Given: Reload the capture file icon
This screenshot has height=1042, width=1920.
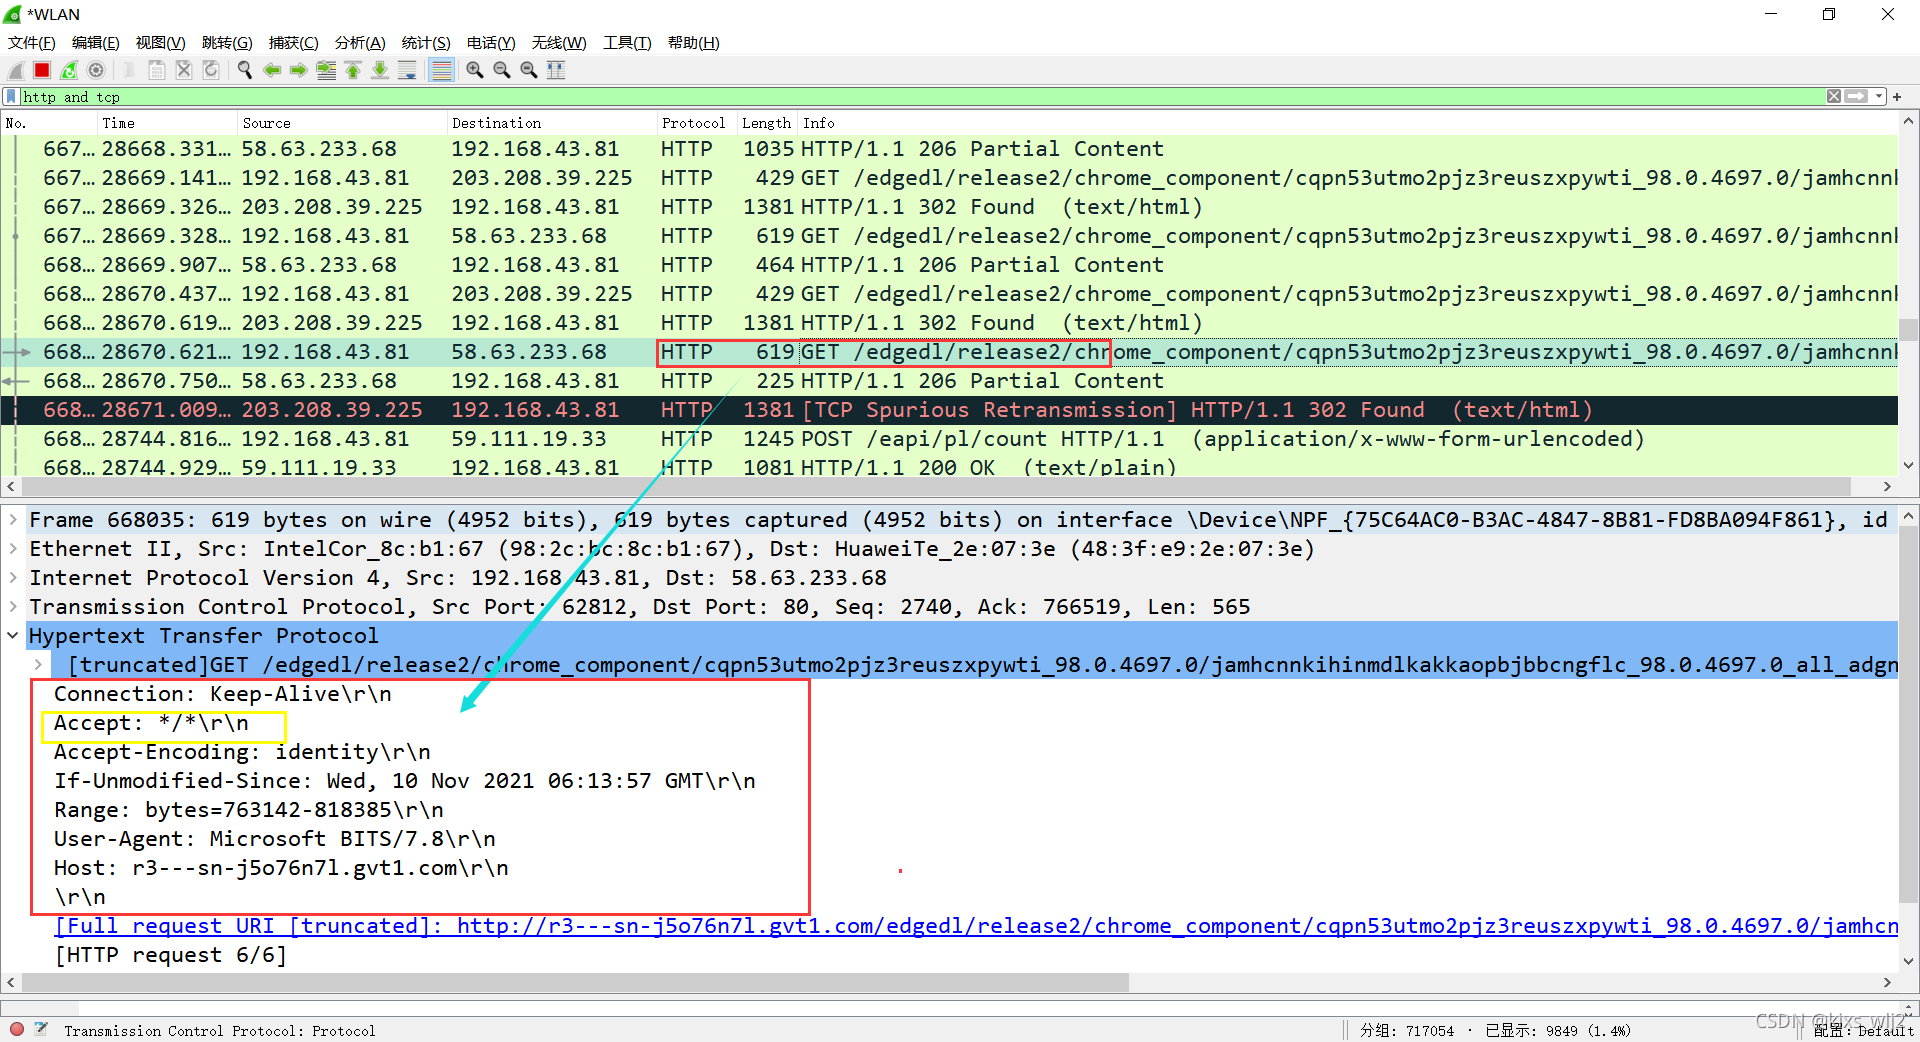Looking at the screenshot, I should point(211,70).
